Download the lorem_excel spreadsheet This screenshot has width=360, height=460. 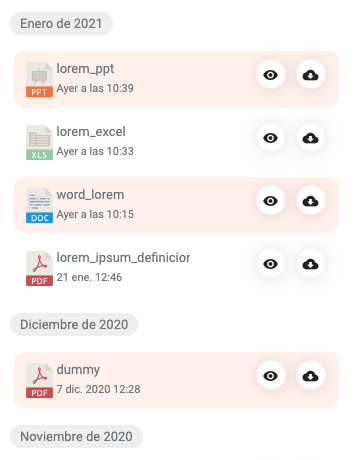[311, 138]
